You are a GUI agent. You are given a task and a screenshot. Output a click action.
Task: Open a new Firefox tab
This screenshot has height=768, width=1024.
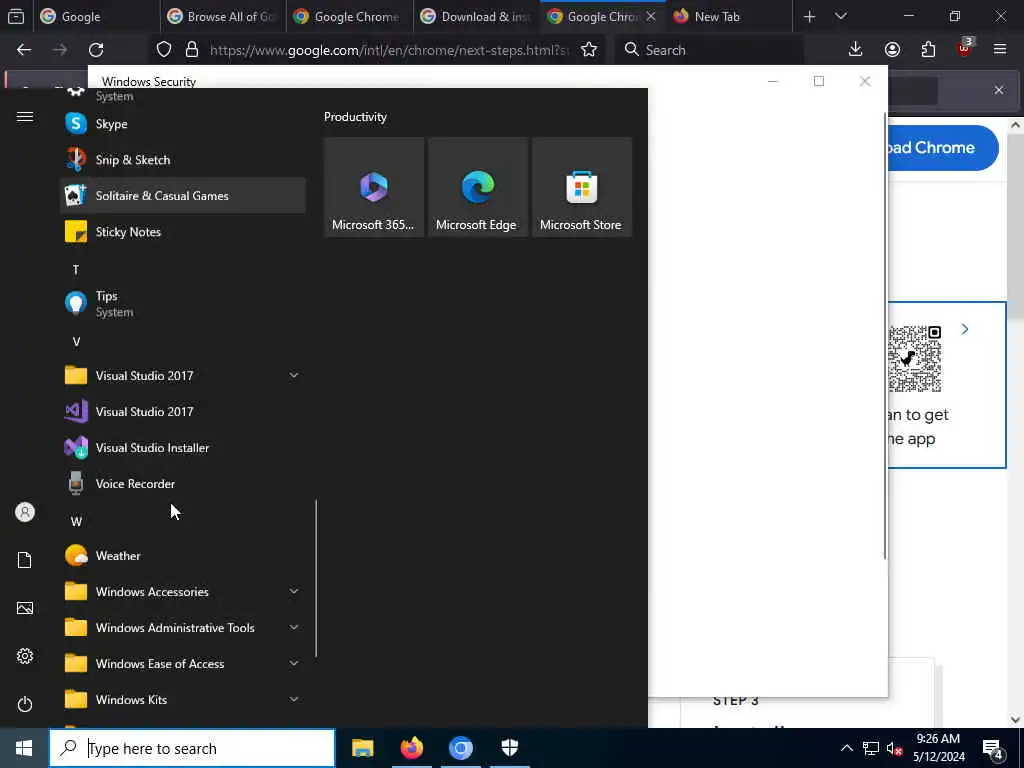[x=810, y=16]
